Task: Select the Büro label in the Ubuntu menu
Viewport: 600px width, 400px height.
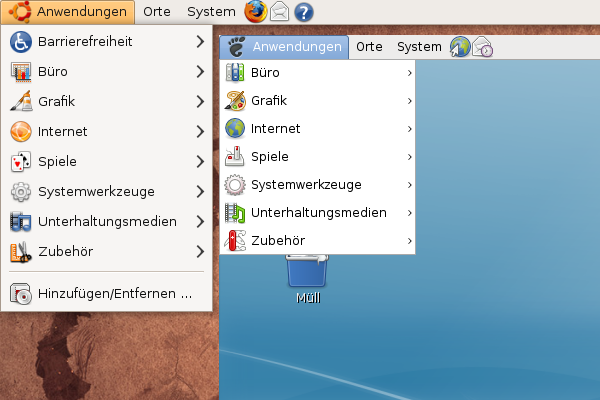Action: pyautogui.click(x=53, y=72)
